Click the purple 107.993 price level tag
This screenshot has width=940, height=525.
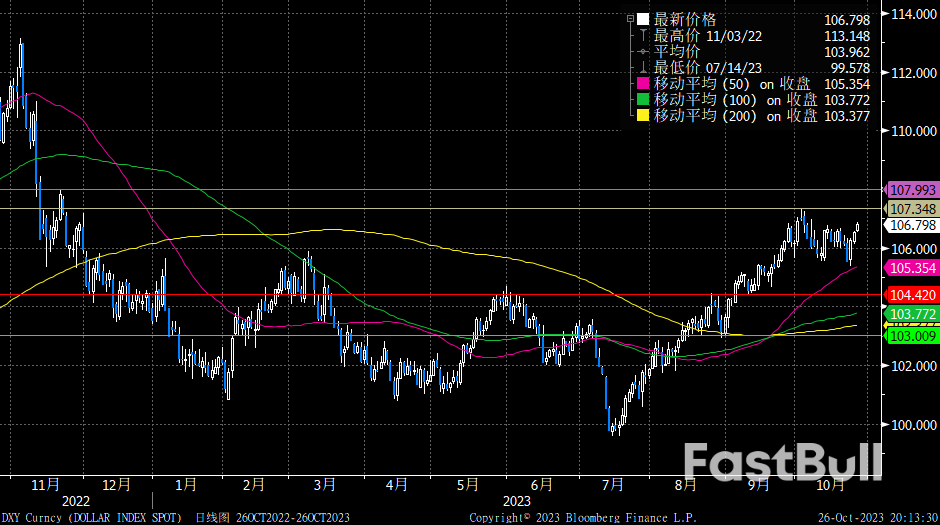tap(911, 190)
